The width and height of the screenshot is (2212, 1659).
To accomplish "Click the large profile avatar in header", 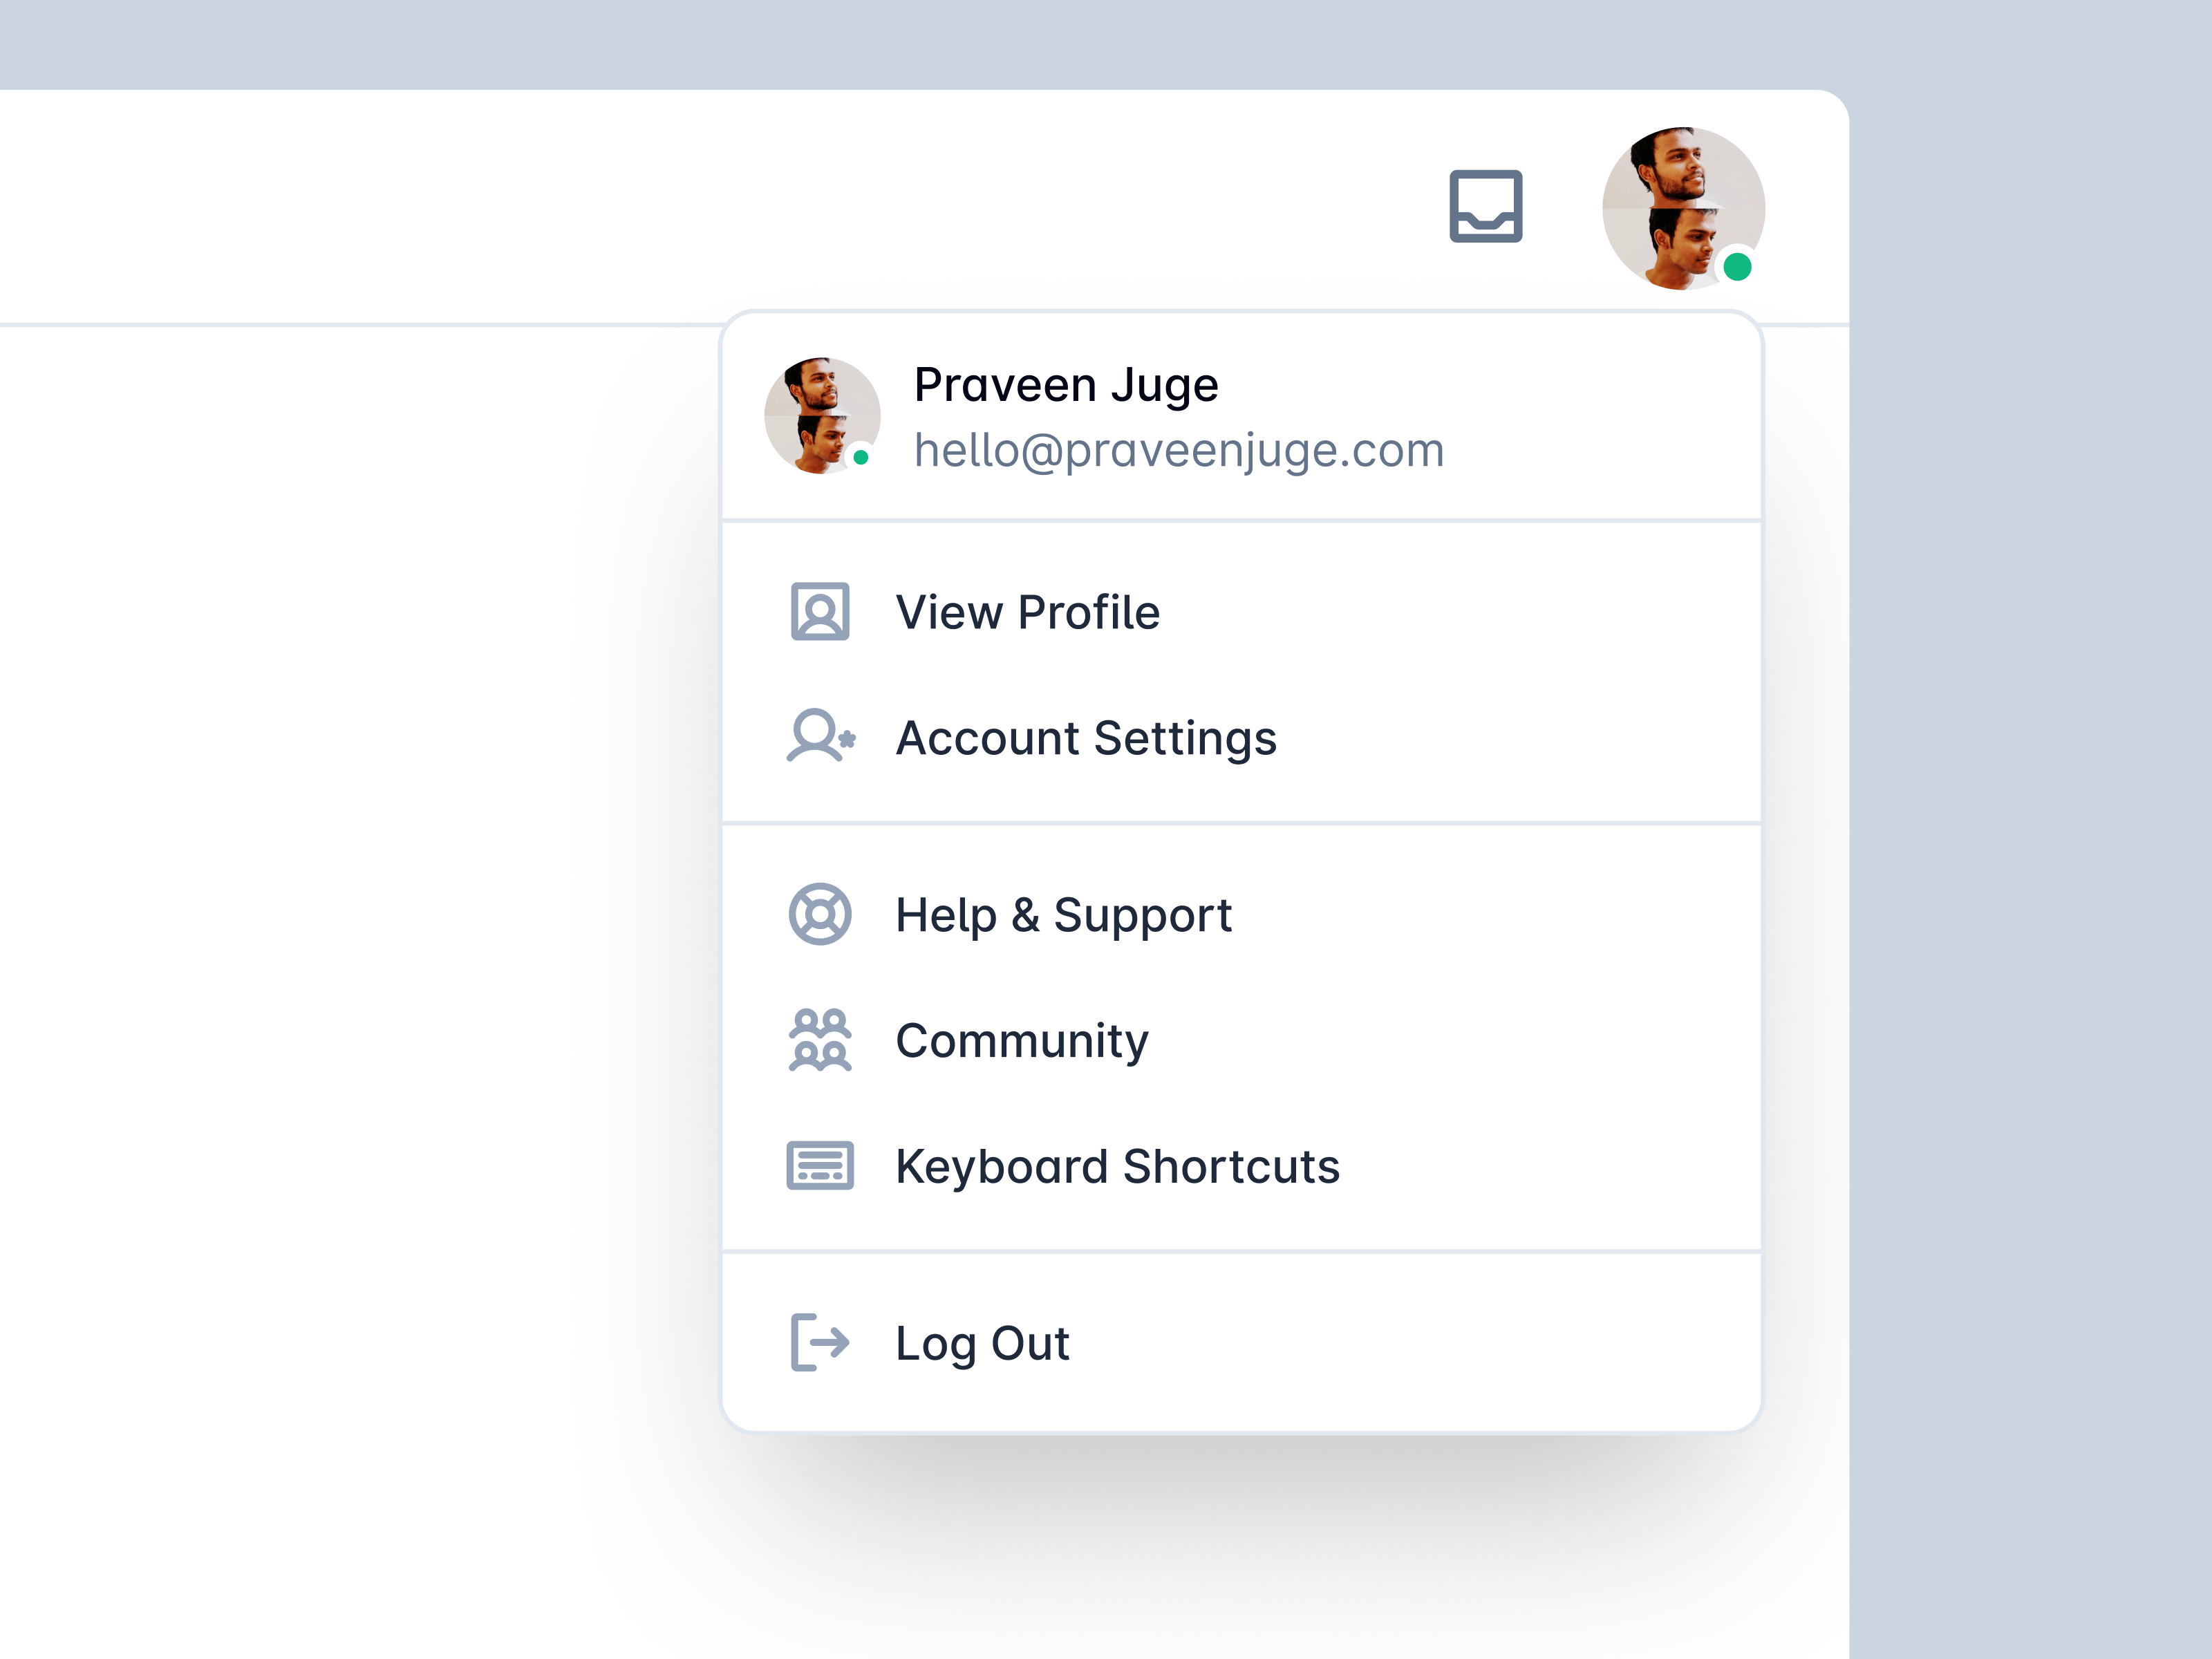I will 1683,208.
